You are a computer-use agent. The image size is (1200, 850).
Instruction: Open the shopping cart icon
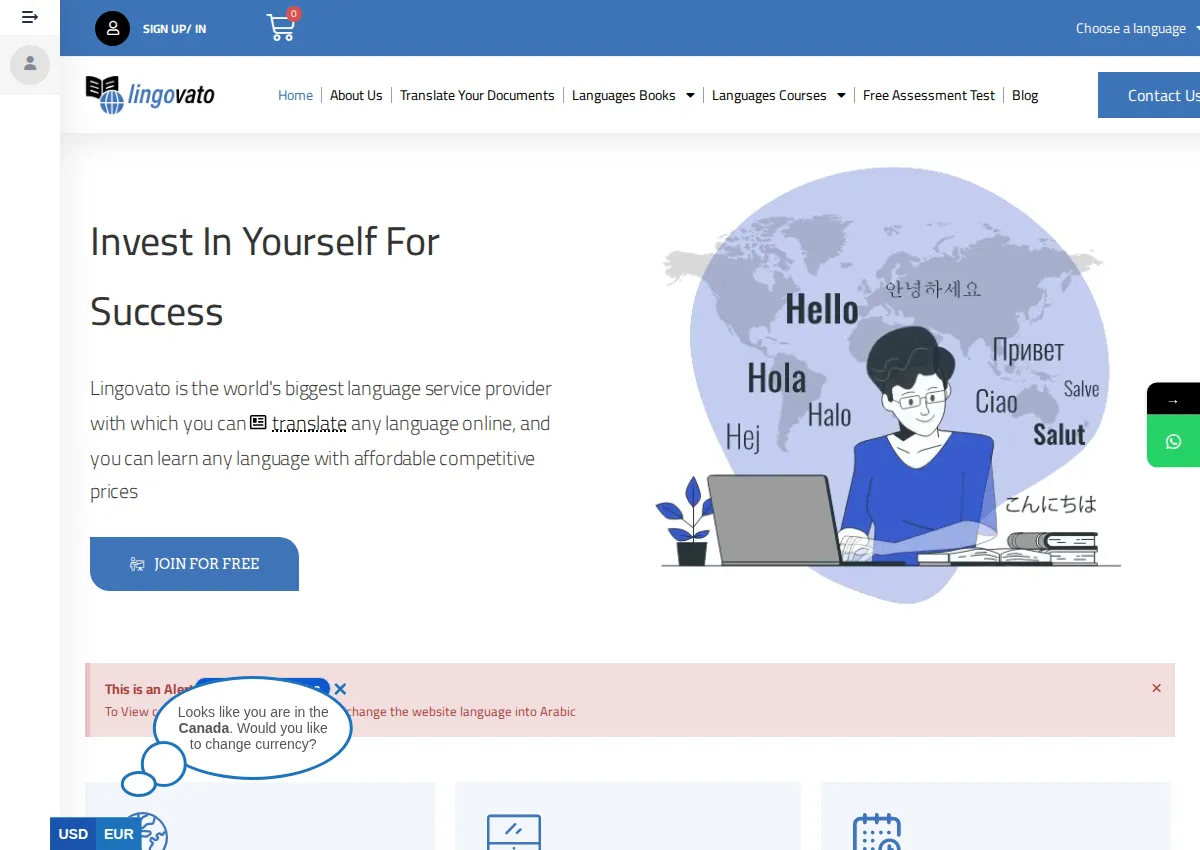(282, 27)
